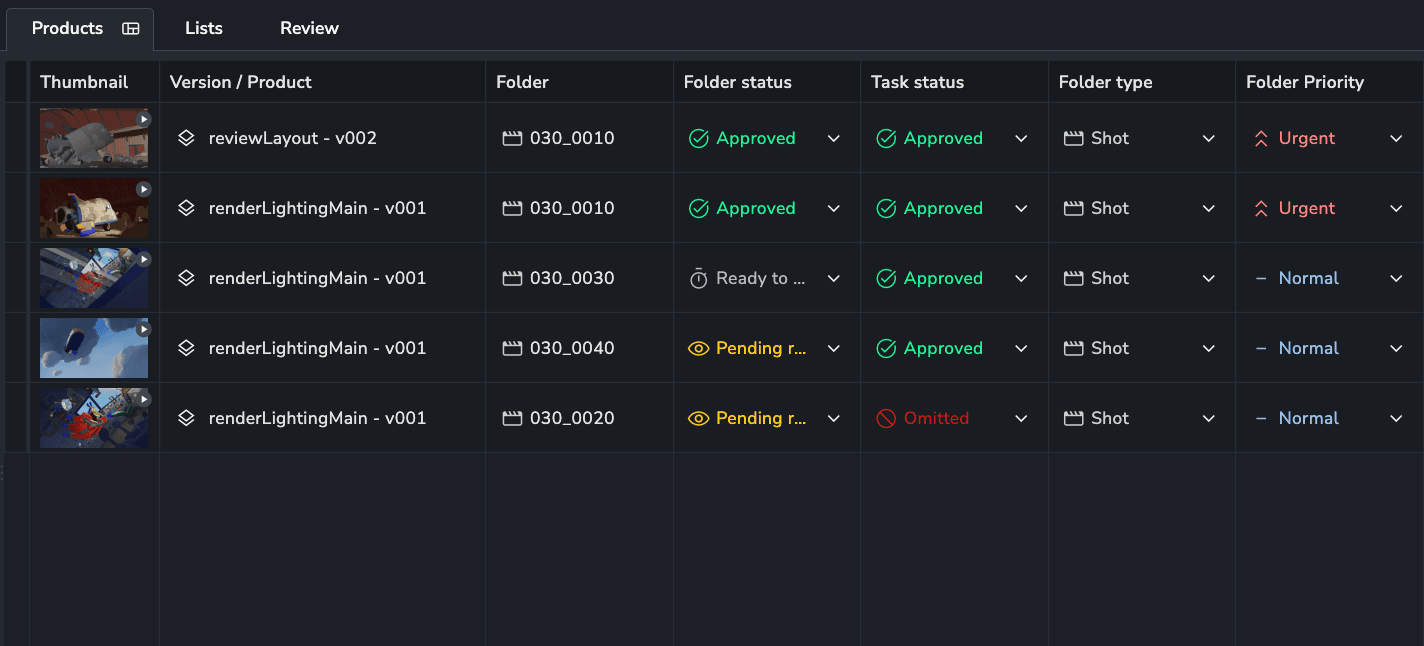Click the Normal dash icon in 030_0040 row

[1261, 348]
